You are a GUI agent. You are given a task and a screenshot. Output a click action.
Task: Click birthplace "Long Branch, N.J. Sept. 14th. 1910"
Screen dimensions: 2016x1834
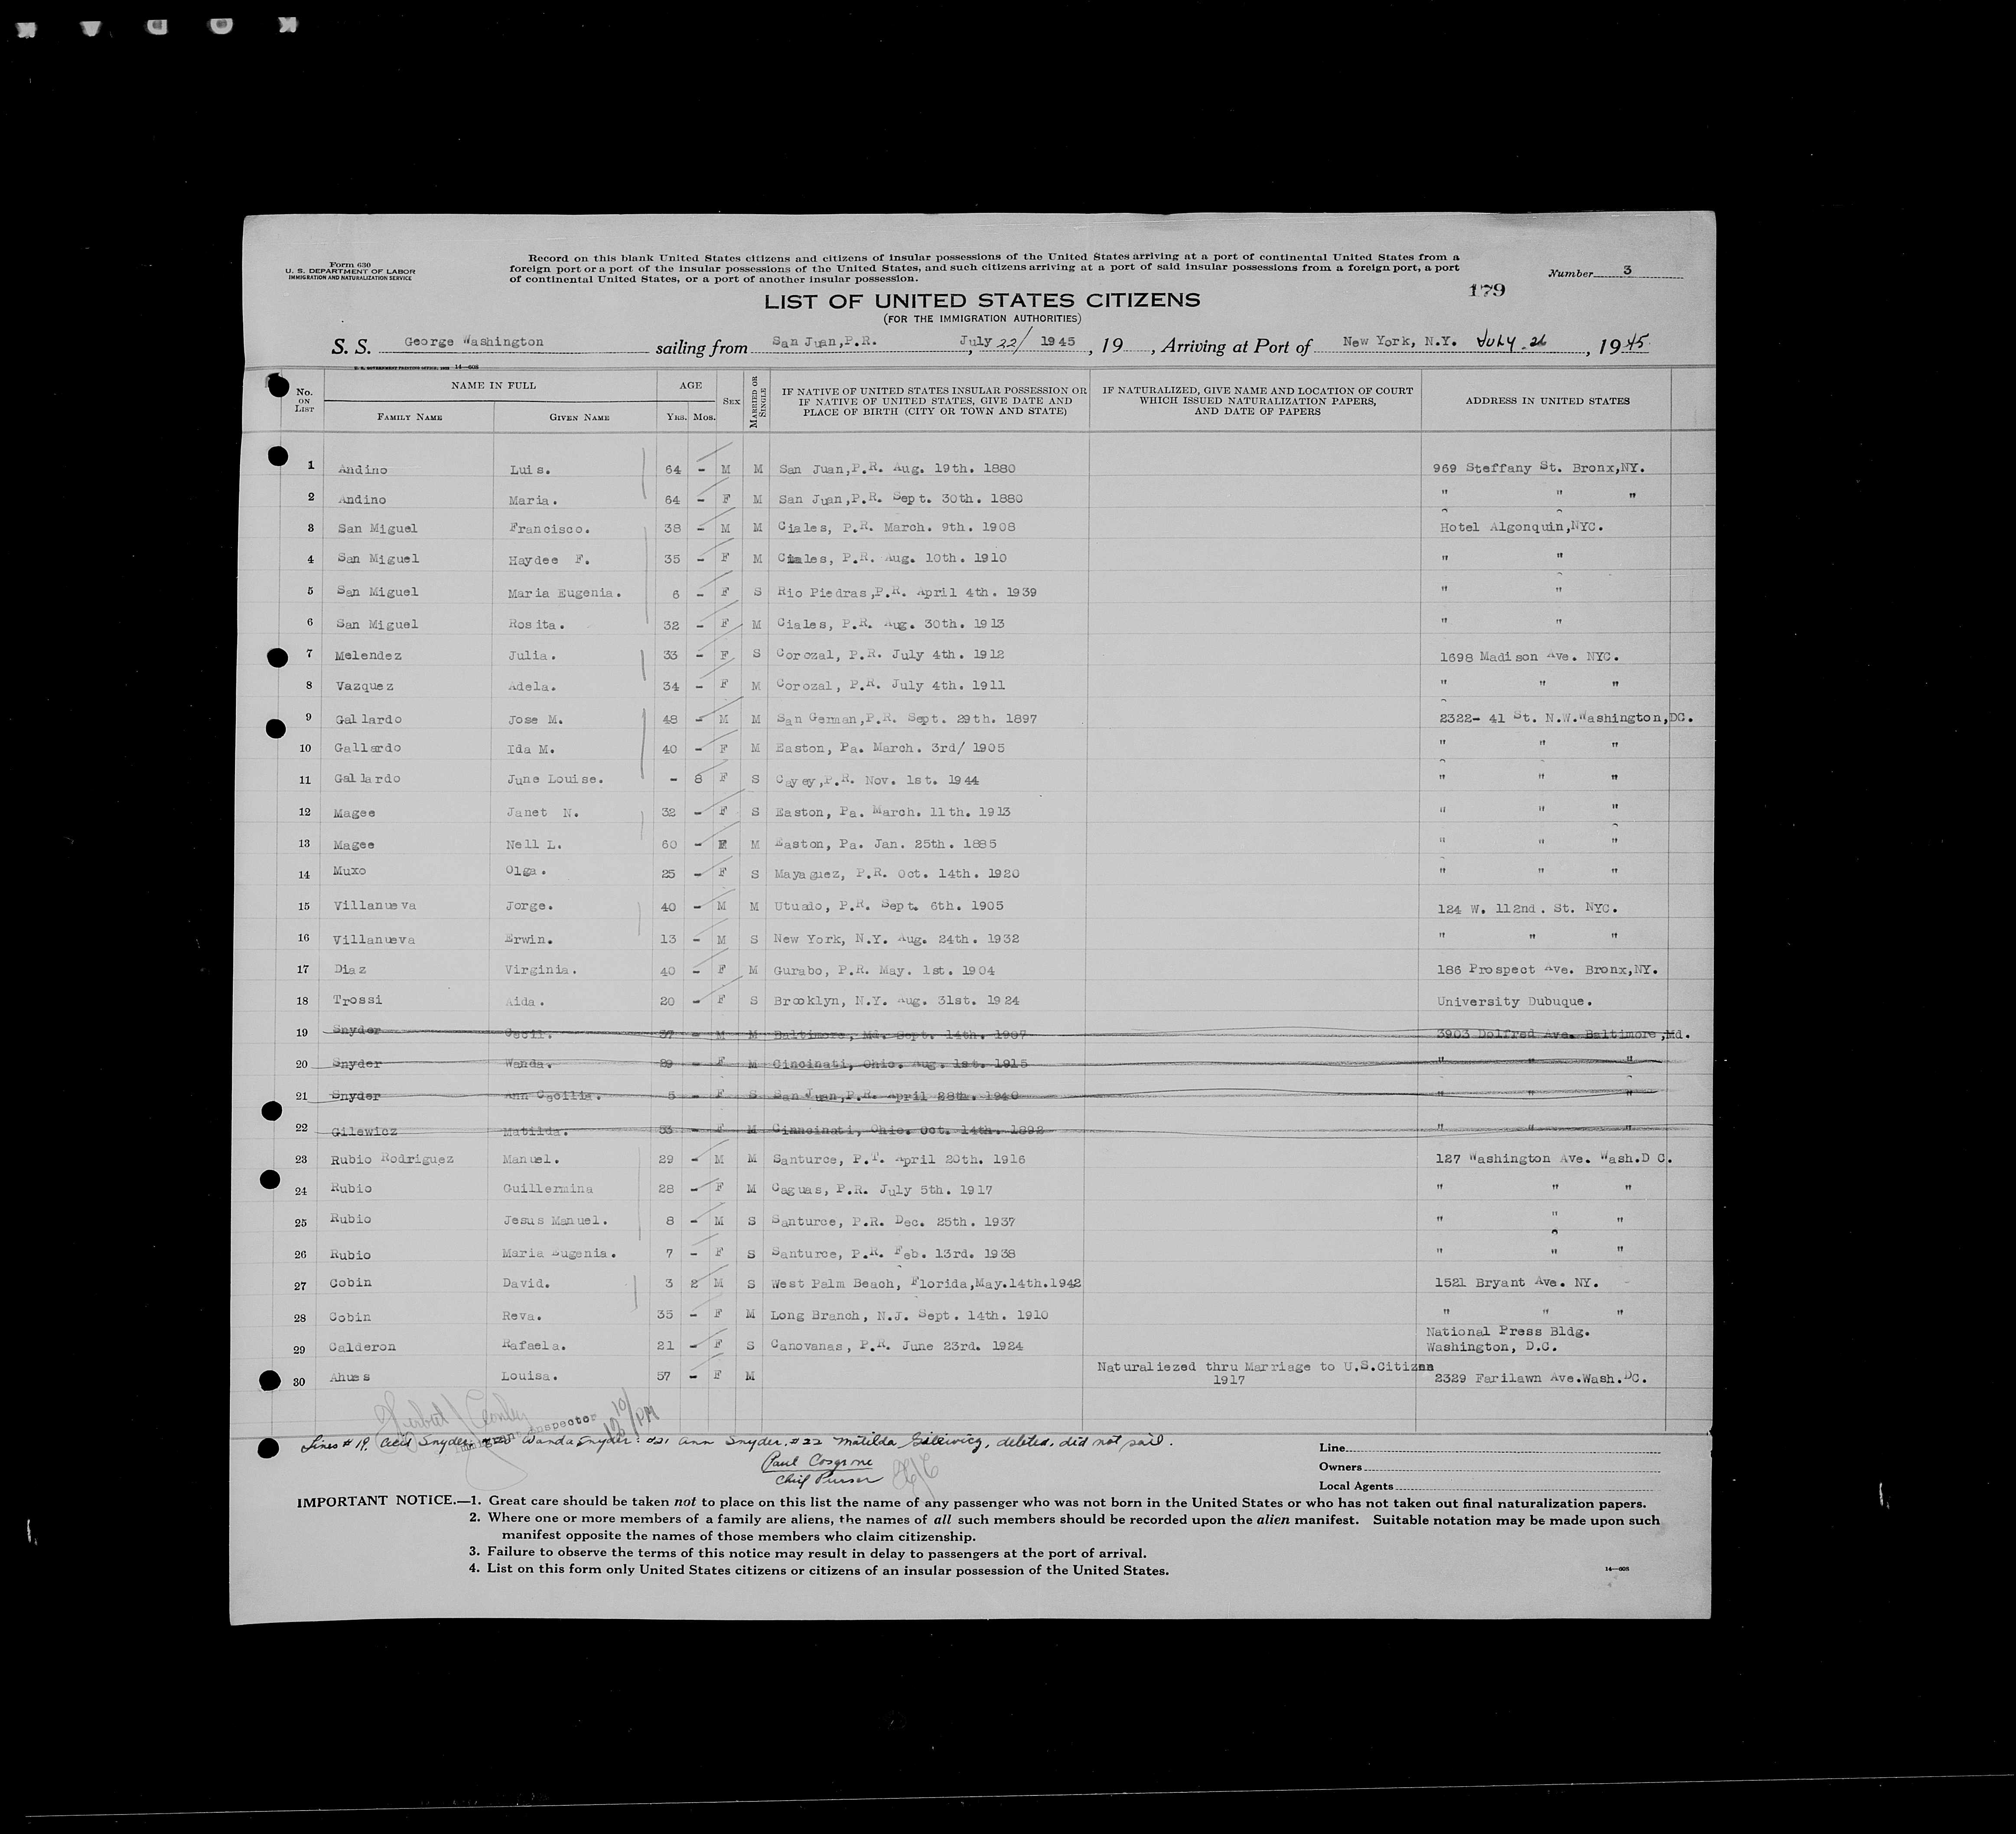click(x=909, y=1315)
